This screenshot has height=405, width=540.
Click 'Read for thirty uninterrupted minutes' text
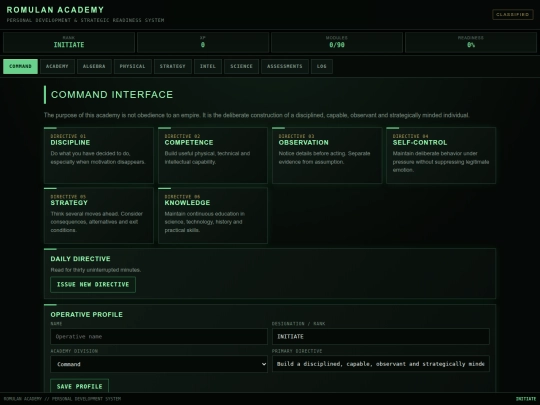pos(96,270)
